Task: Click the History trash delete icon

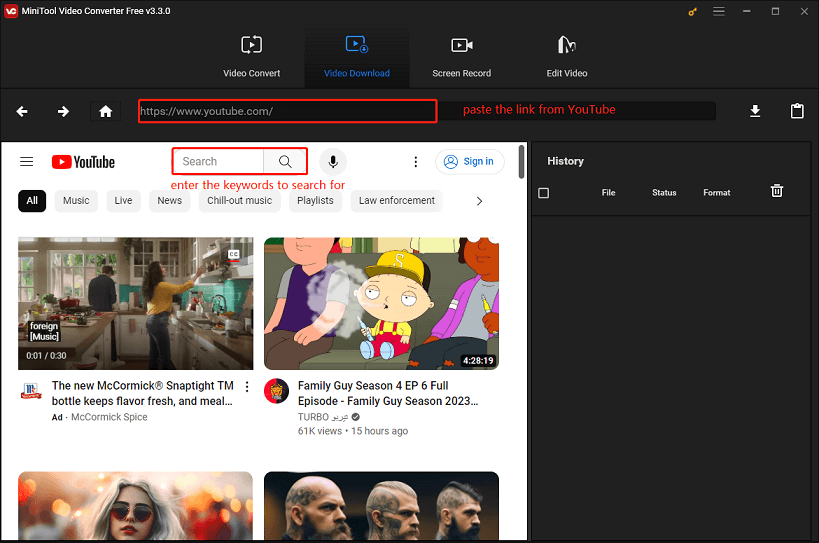Action: tap(777, 191)
